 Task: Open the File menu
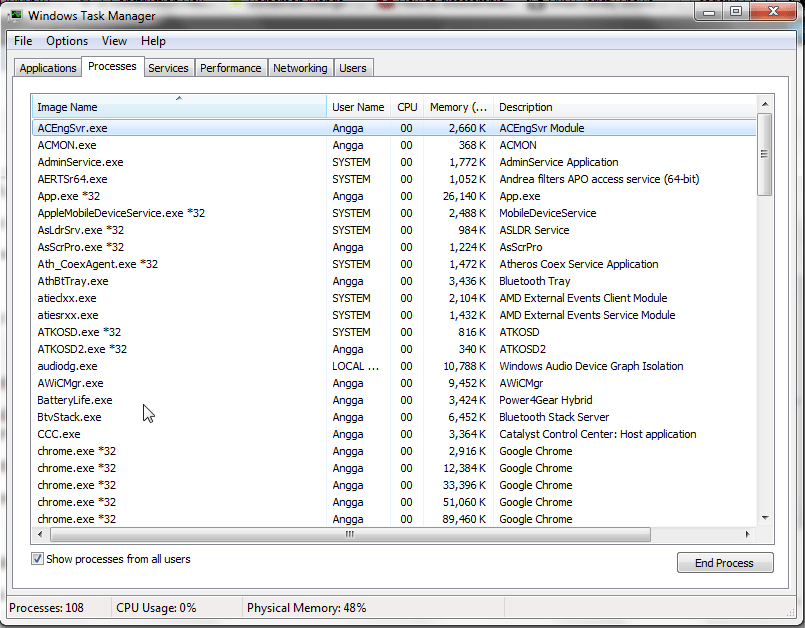pyautogui.click(x=23, y=41)
